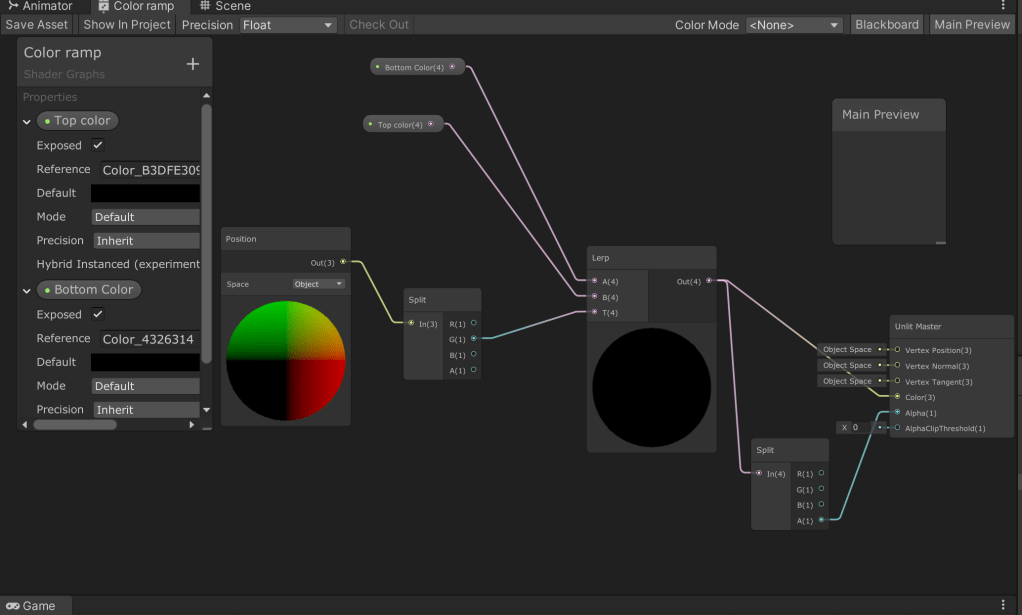Uncheck Exposed for Top color property
The height and width of the screenshot is (615, 1022).
[x=98, y=145]
